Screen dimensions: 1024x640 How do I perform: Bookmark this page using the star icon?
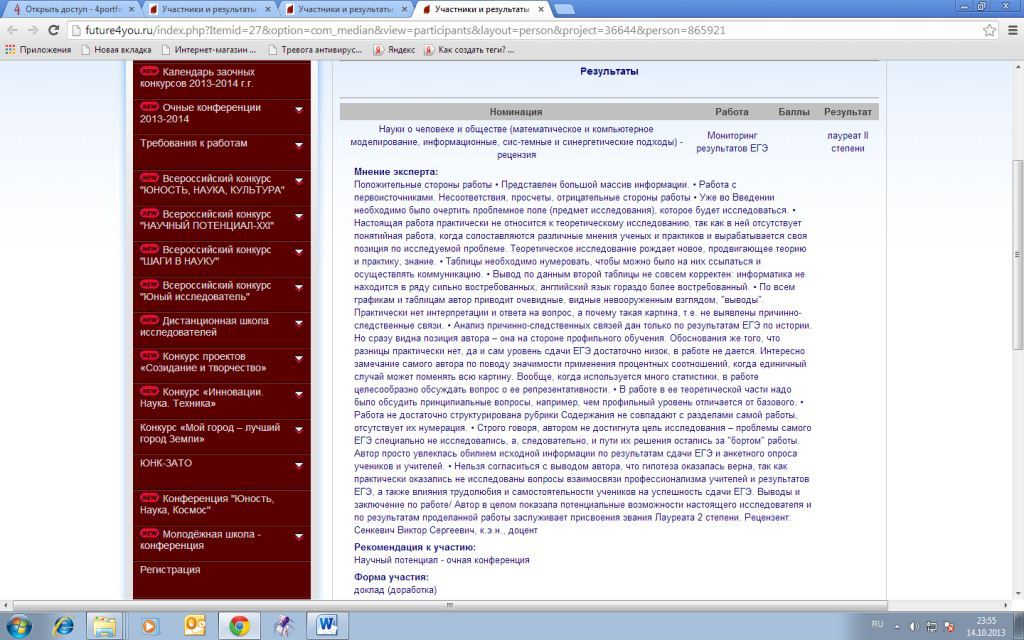pyautogui.click(x=989, y=30)
